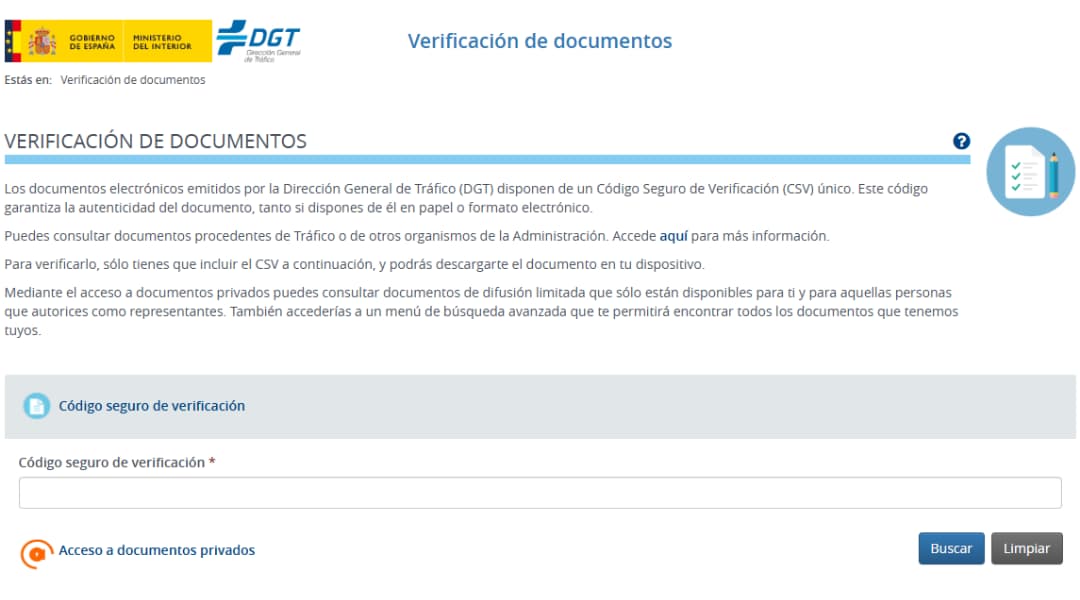
Task: Click the paragraph starting 'Mediante el acceso'
Action: click(481, 311)
